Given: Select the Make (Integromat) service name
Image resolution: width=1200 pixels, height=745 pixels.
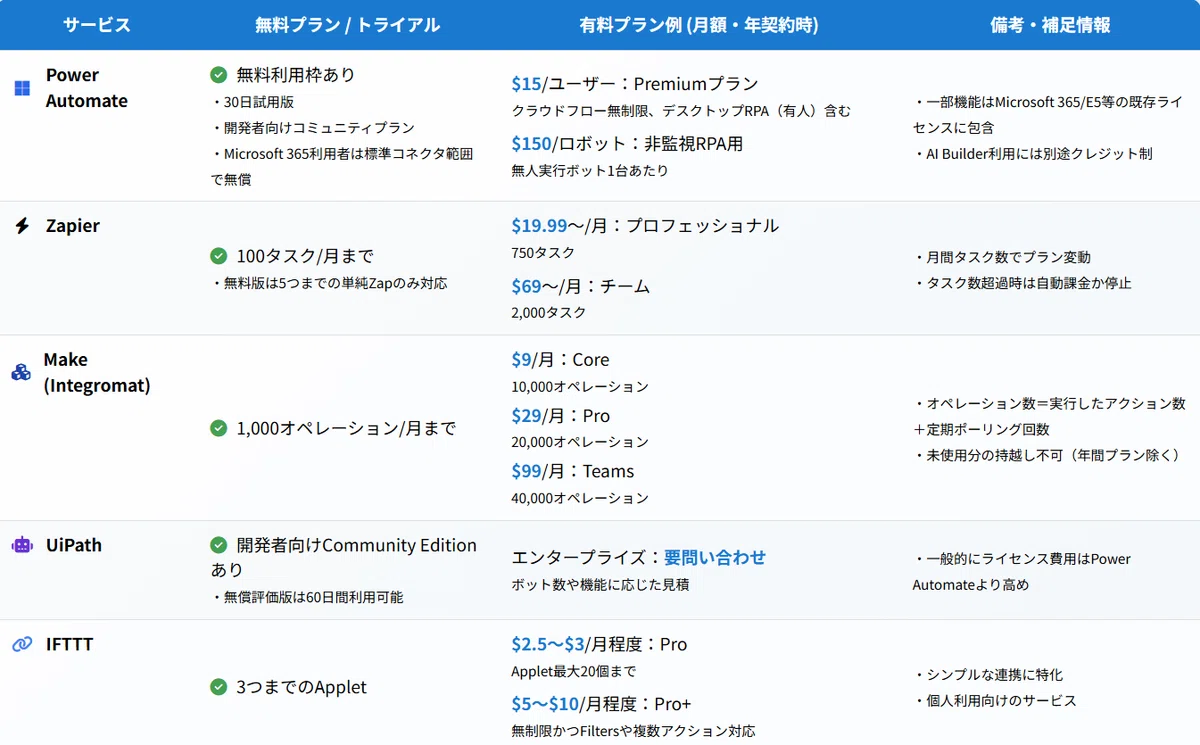Looking at the screenshot, I should (97, 372).
